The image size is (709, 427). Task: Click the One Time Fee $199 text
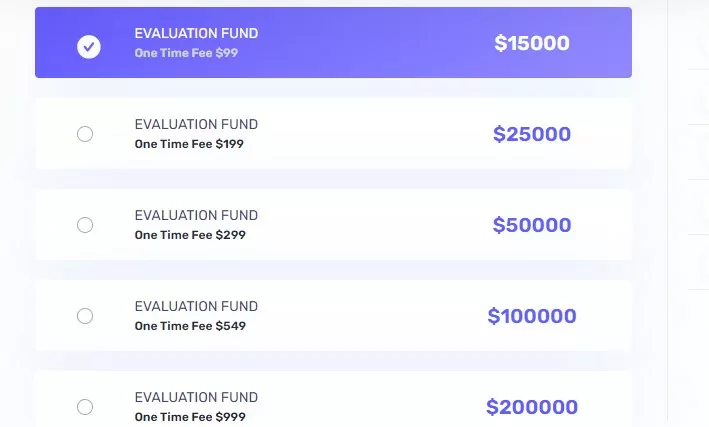click(189, 144)
